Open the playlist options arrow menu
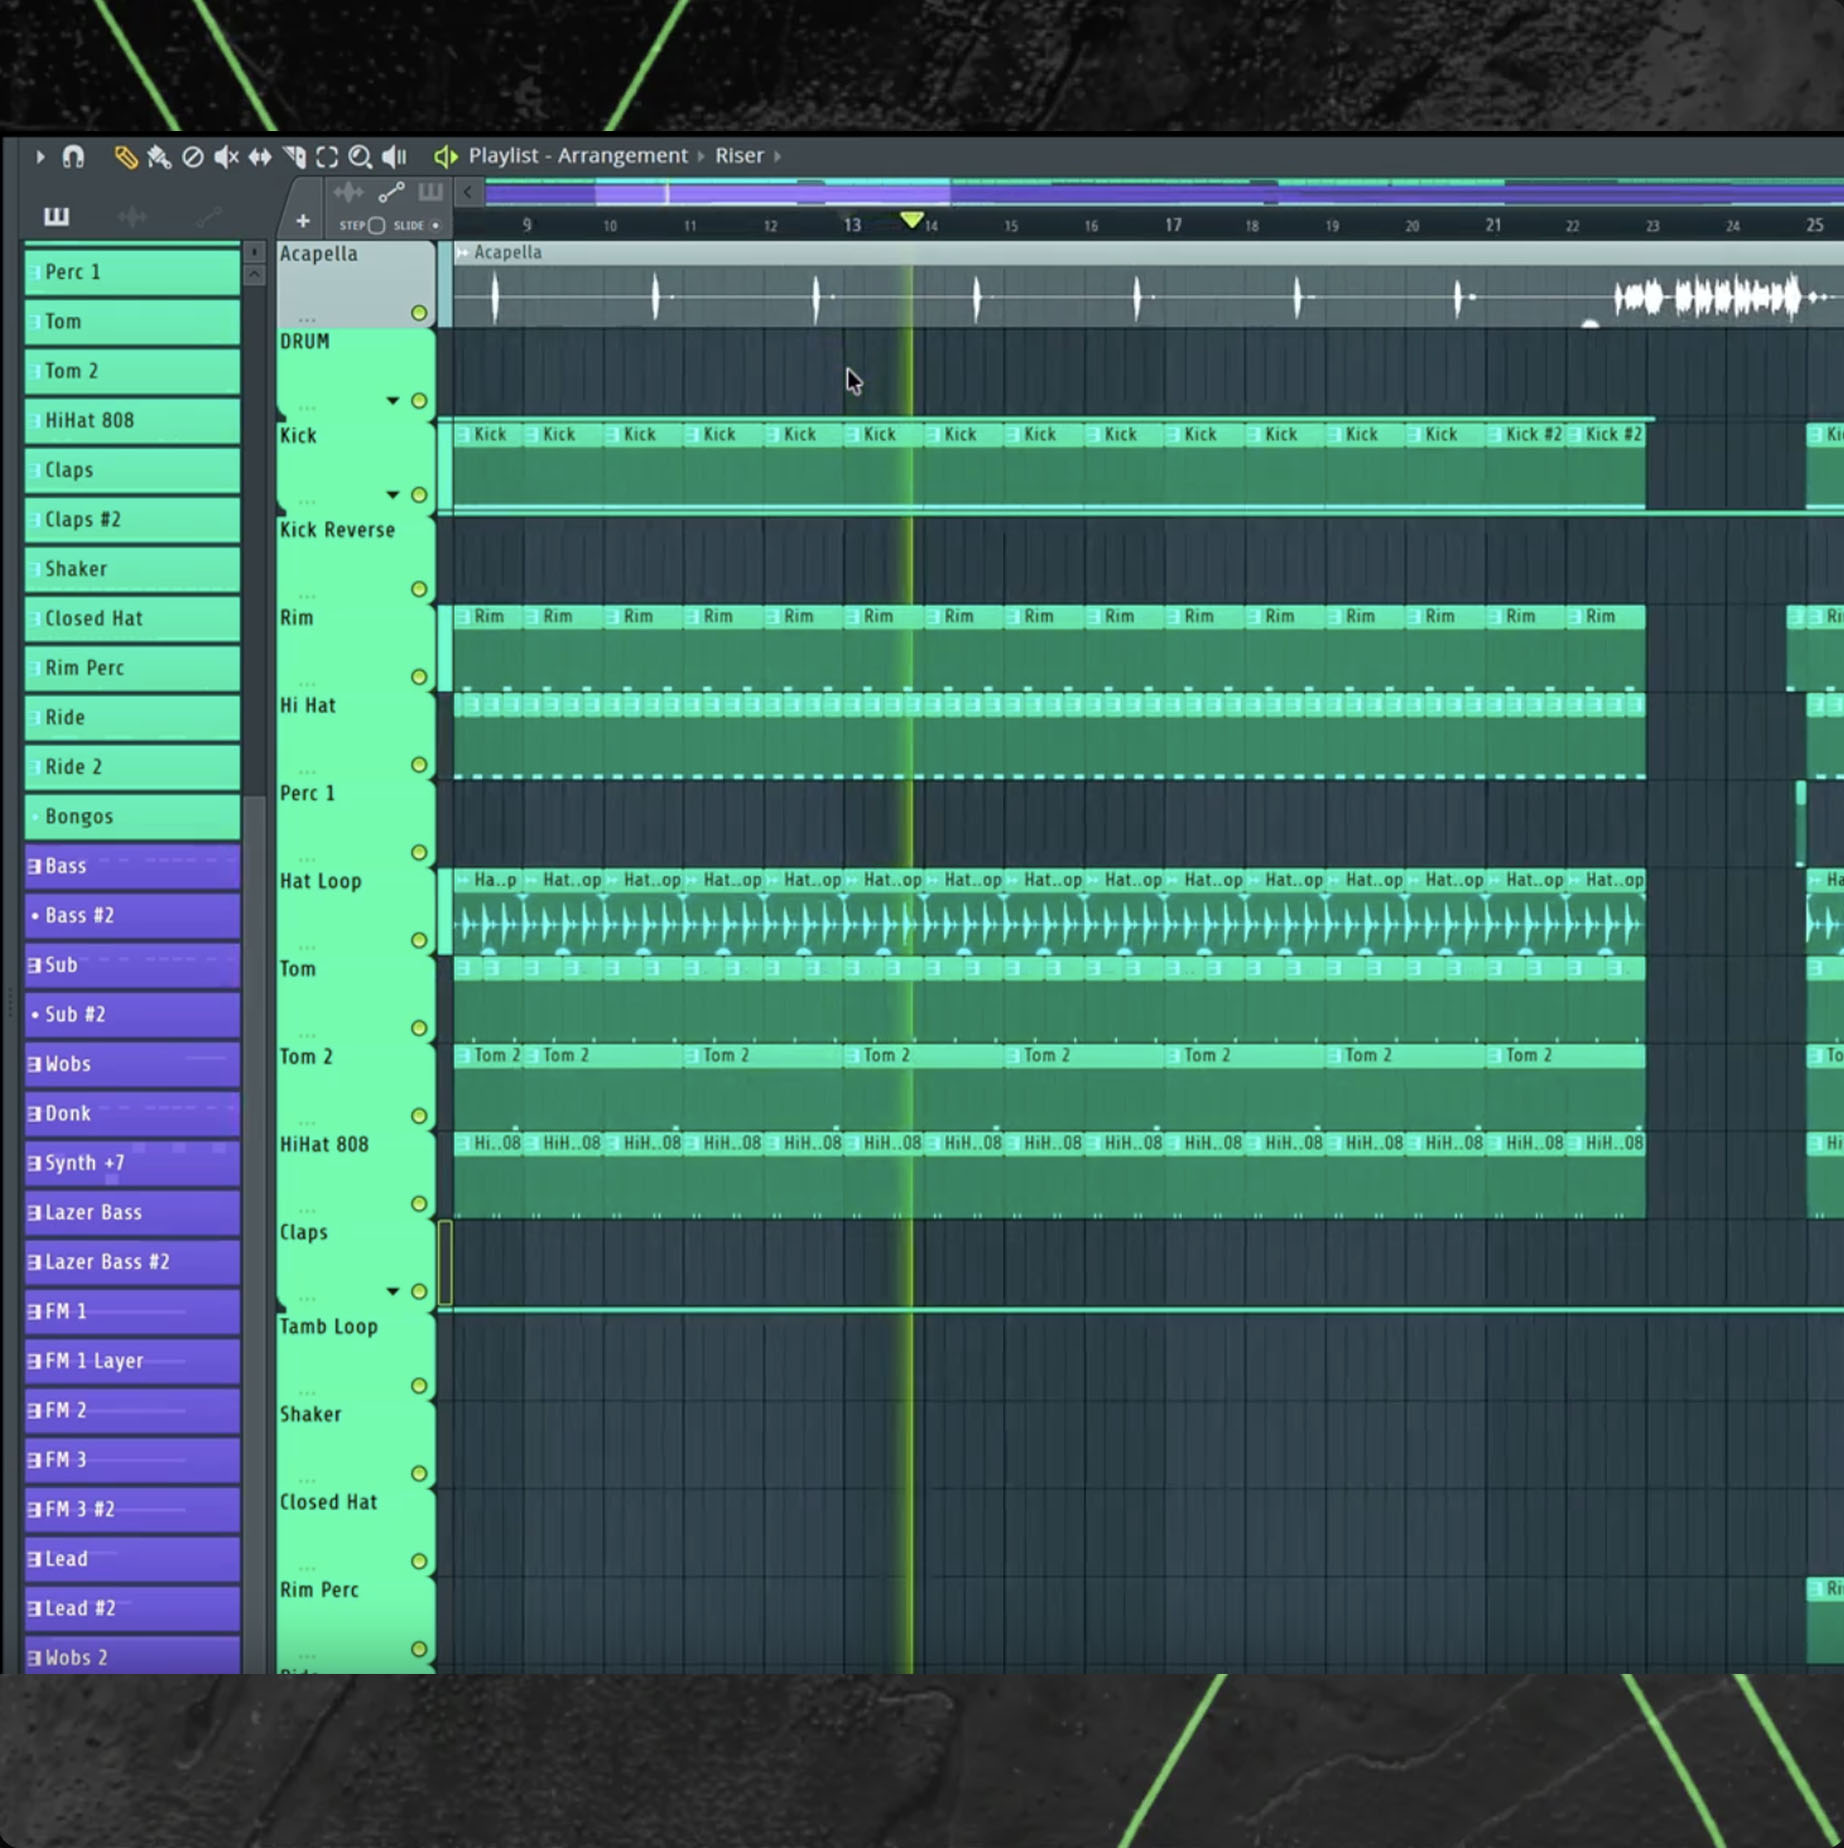1844x1848 pixels. tap(40, 156)
